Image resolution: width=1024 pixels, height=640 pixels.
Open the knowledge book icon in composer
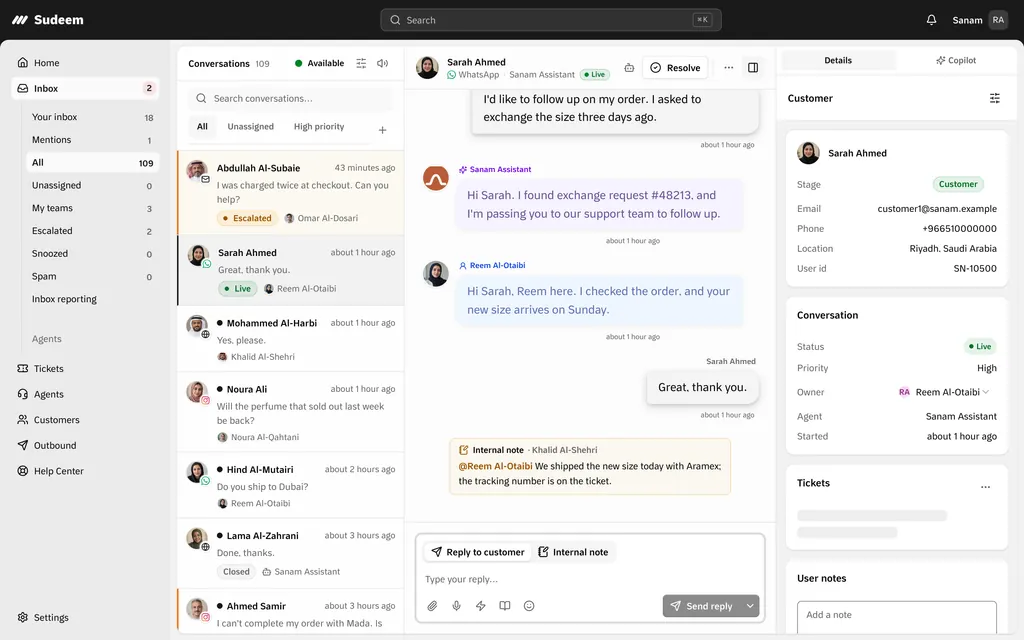pyautogui.click(x=505, y=606)
